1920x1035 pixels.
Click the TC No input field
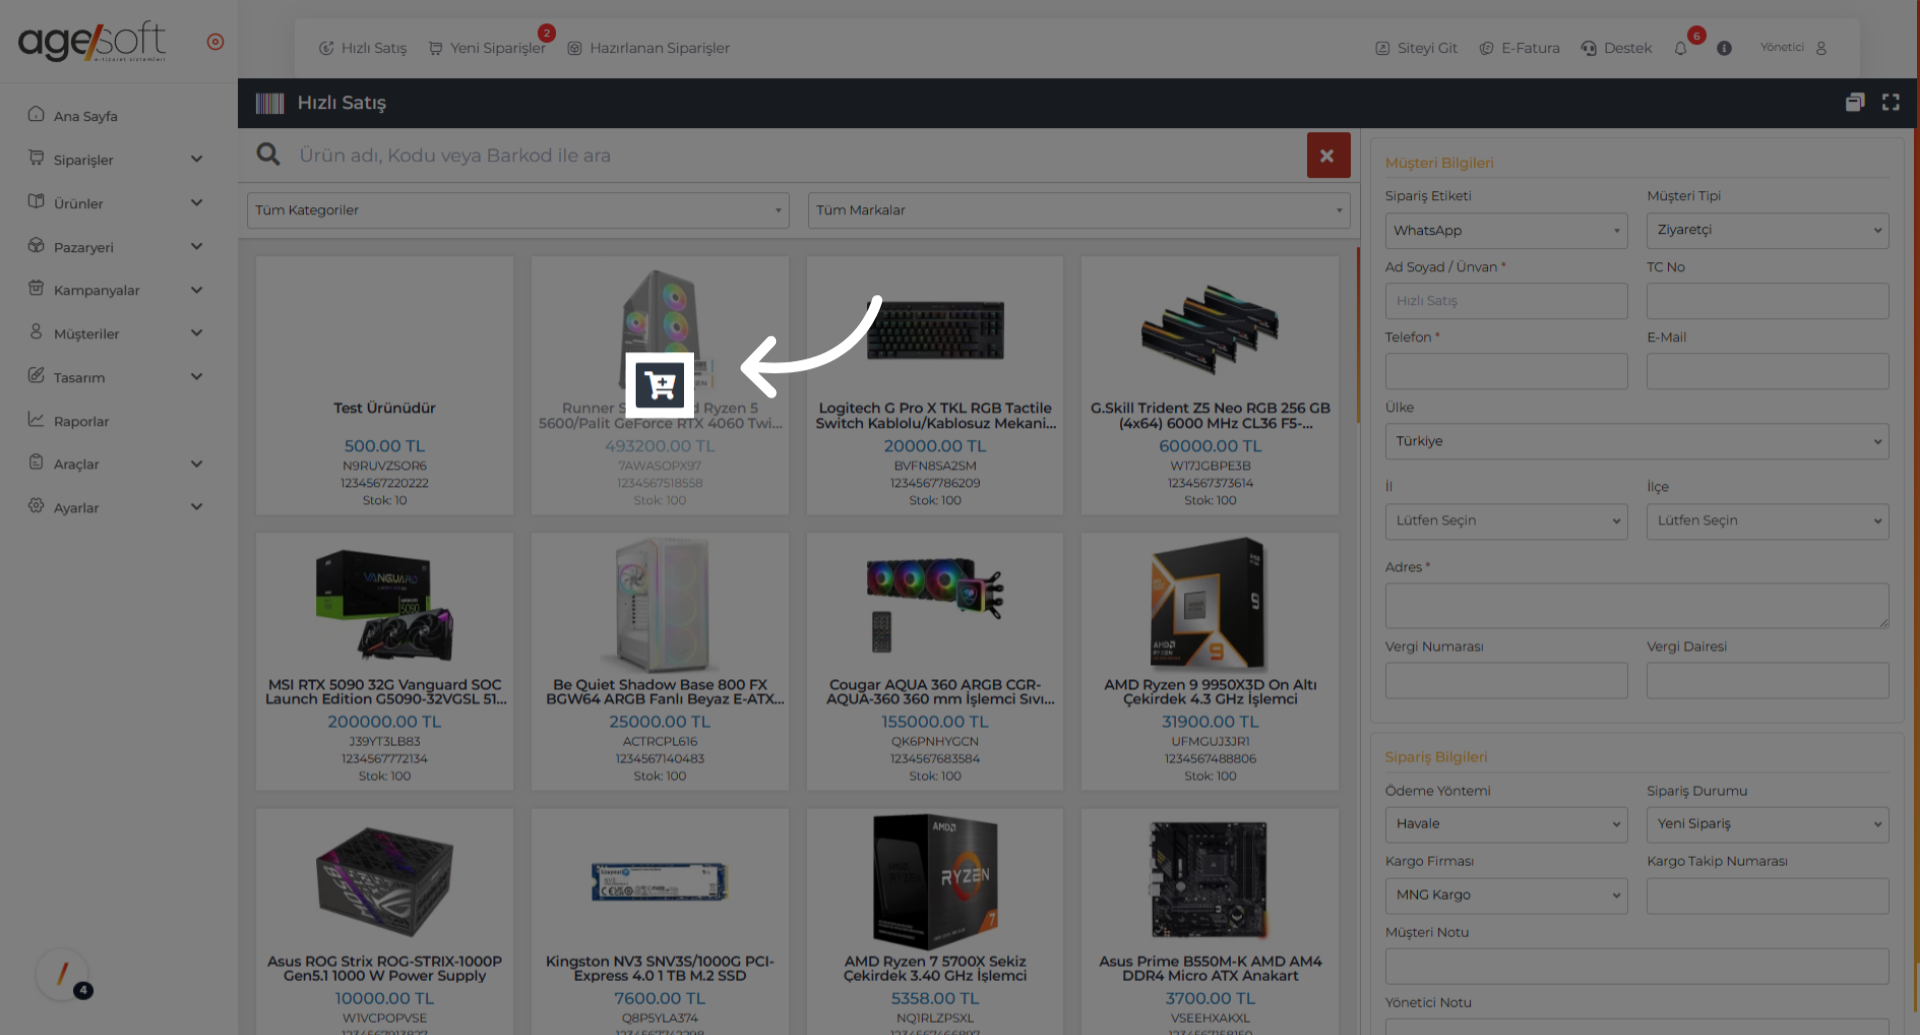pos(1768,301)
